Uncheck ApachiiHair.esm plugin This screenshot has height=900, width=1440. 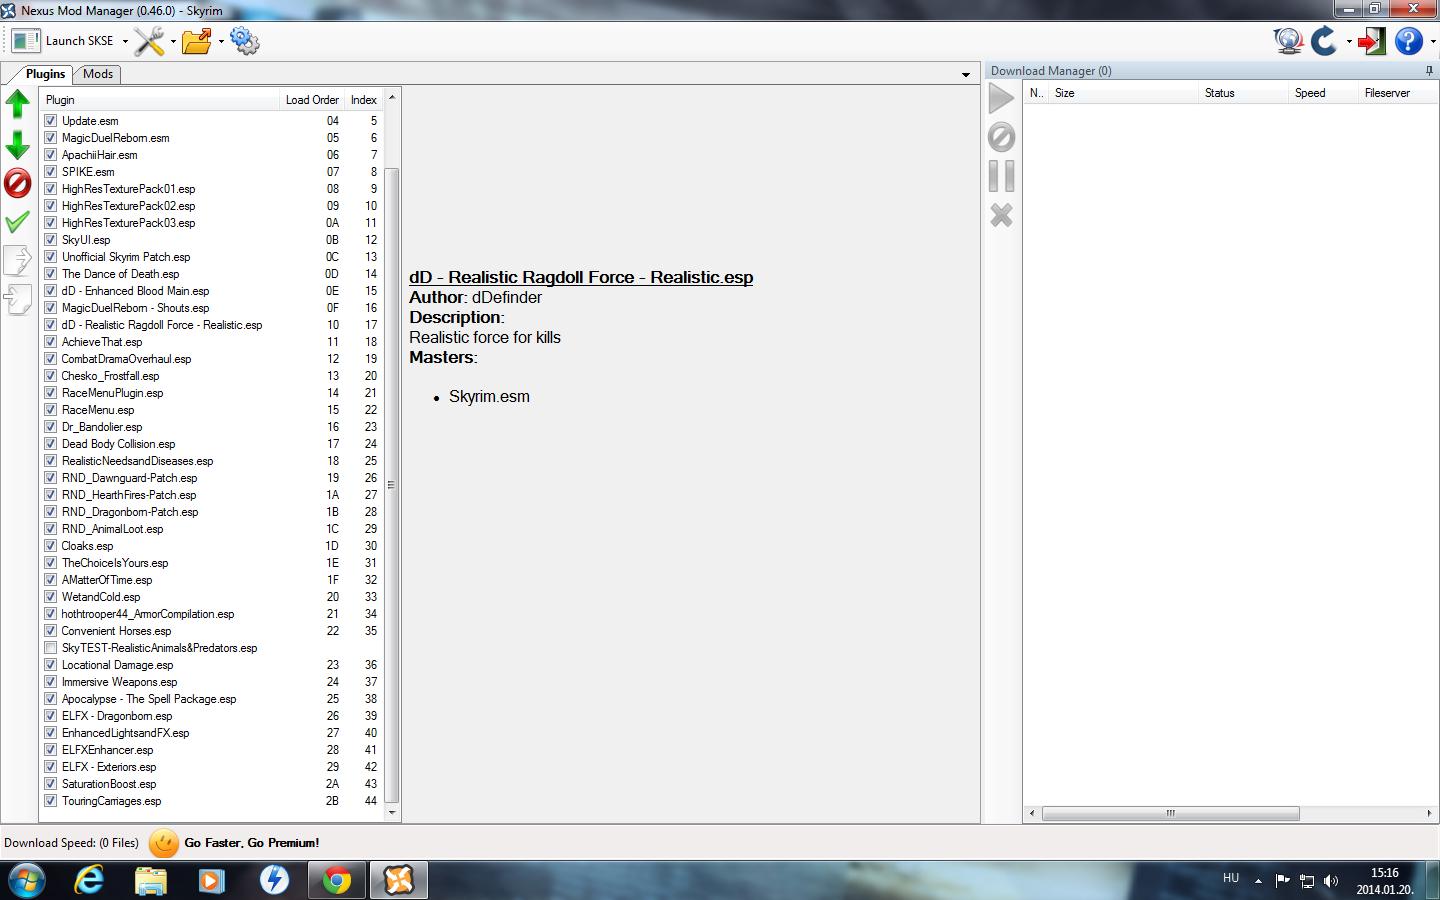[x=51, y=155]
